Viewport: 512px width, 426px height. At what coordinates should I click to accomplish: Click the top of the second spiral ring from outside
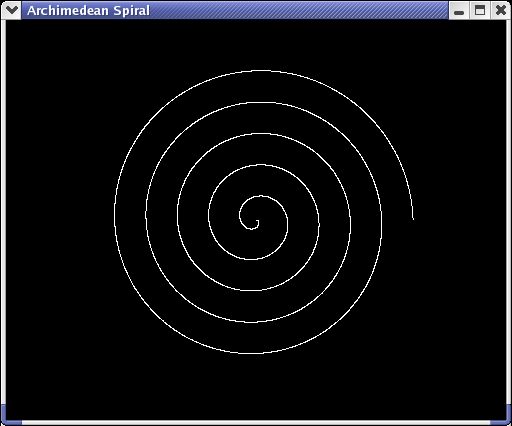click(x=262, y=102)
